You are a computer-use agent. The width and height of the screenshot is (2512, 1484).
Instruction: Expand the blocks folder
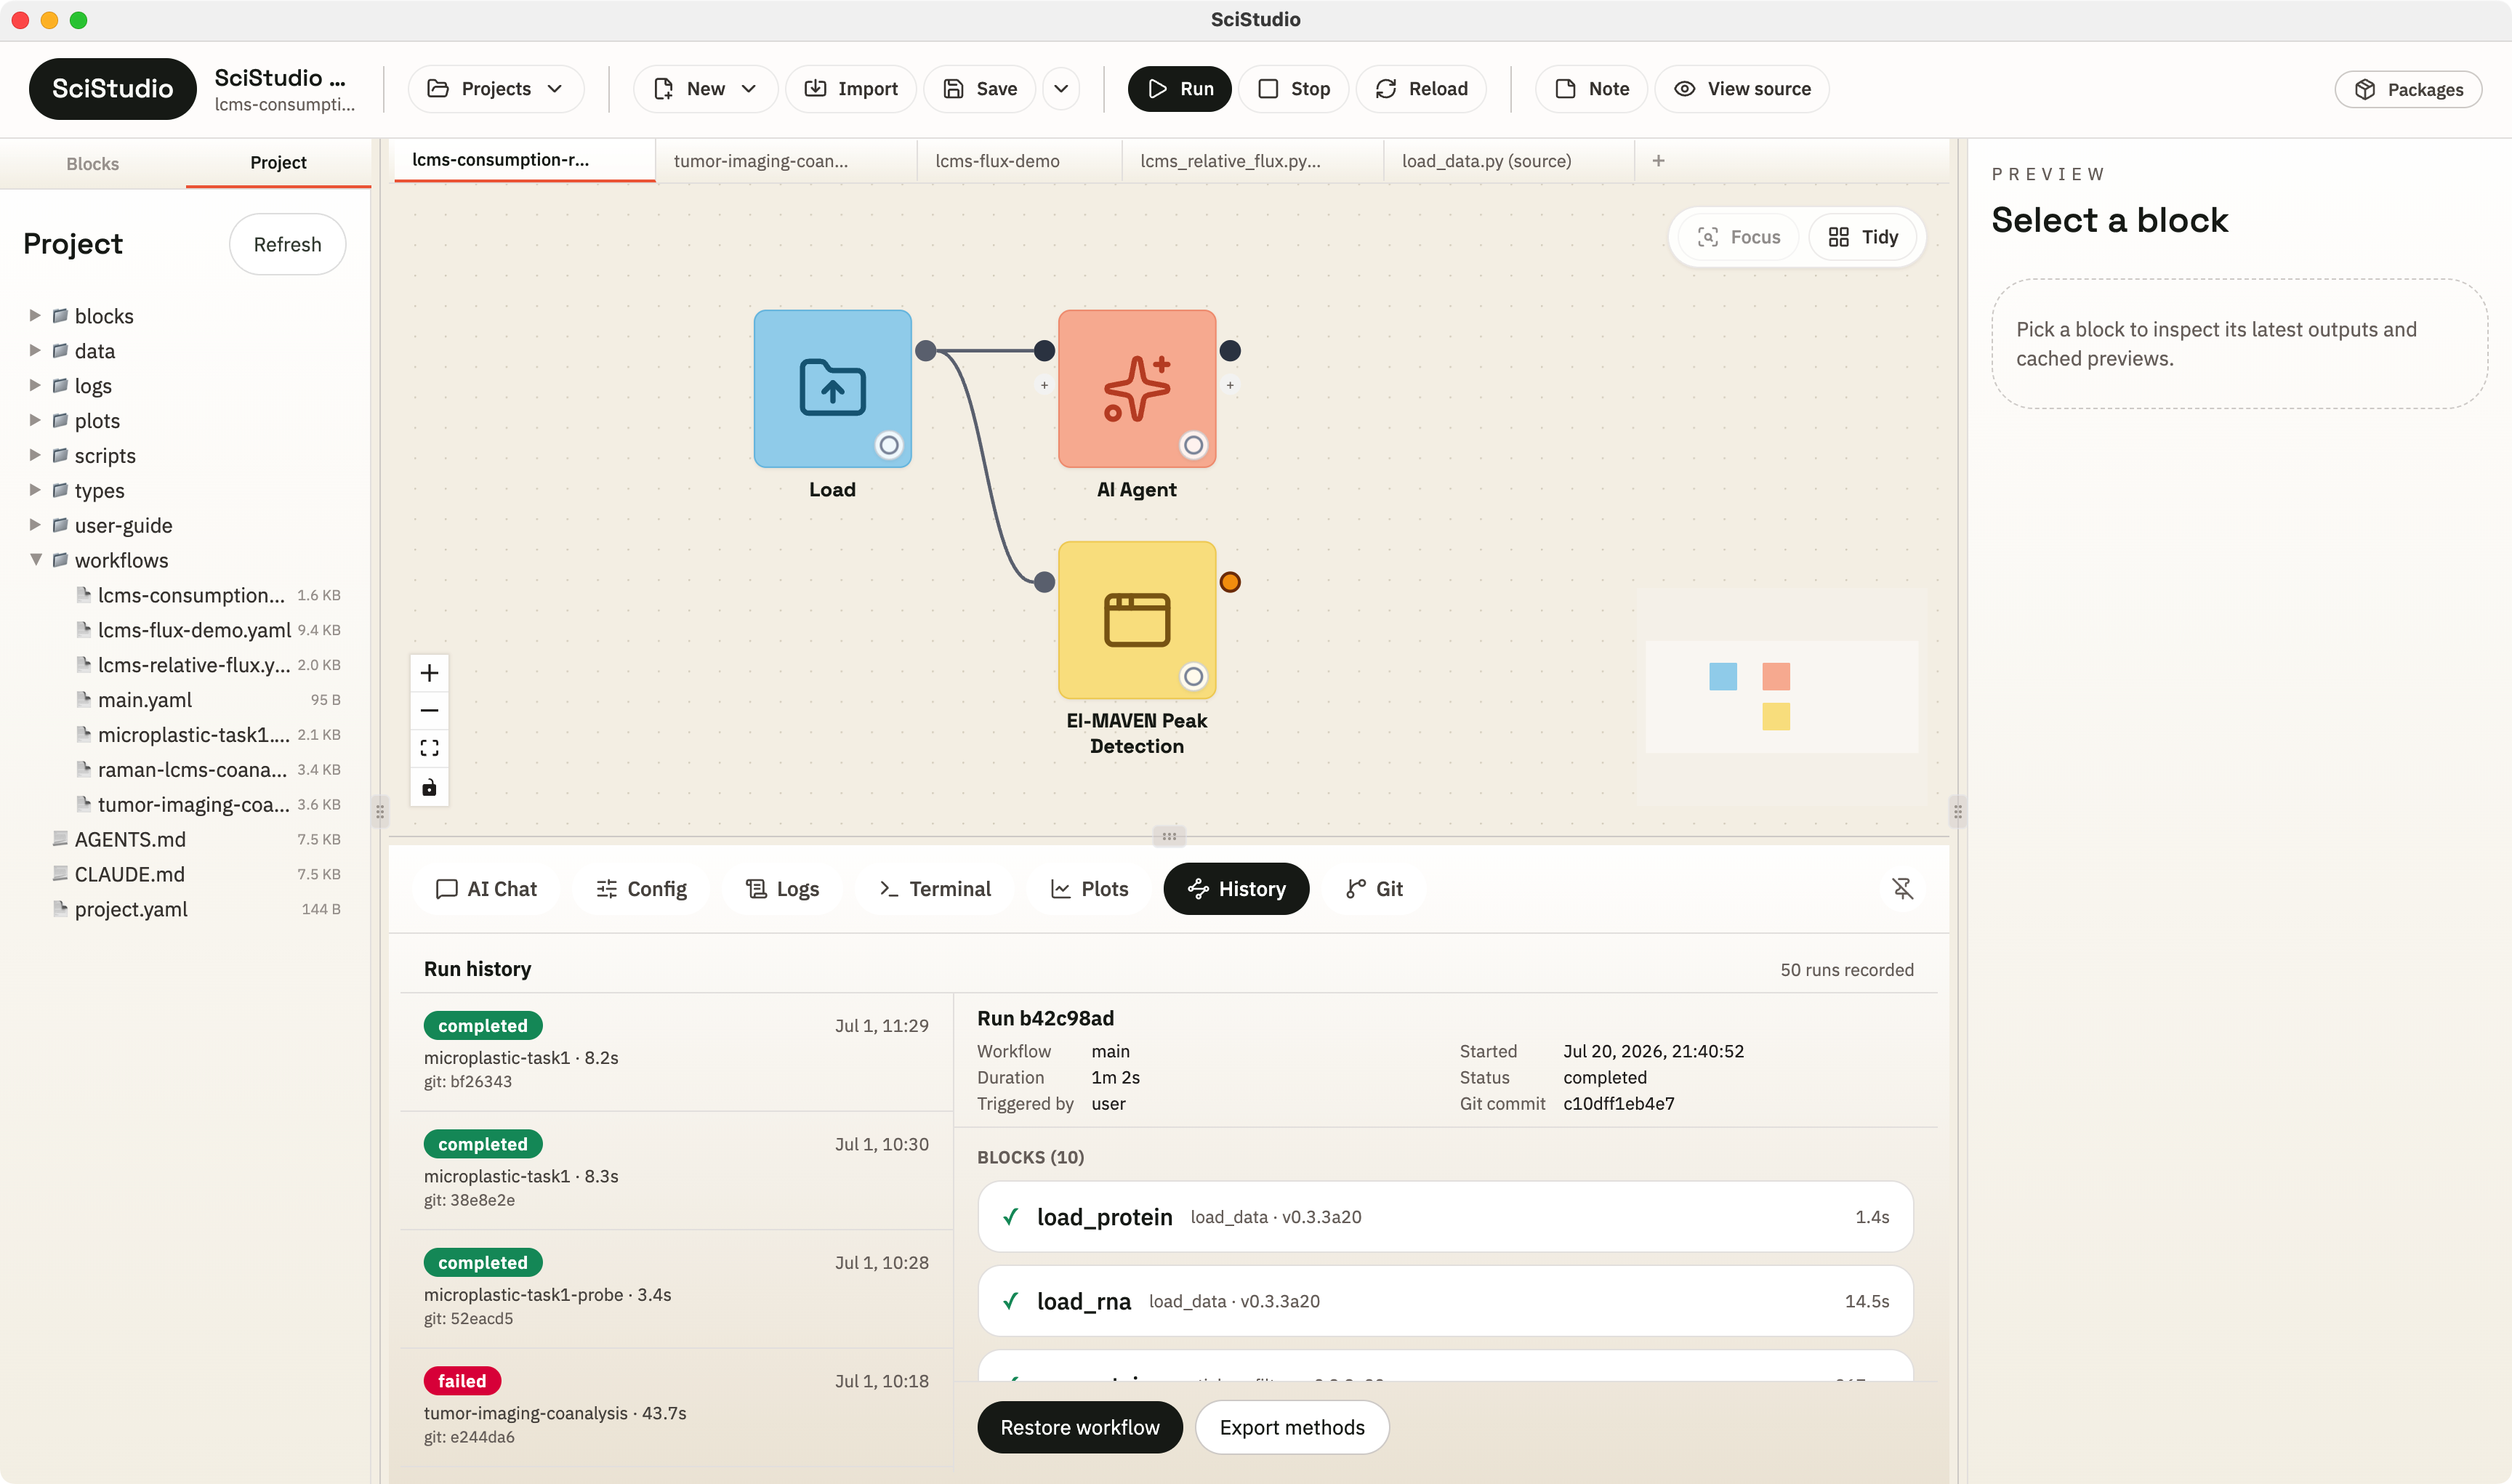click(35, 316)
